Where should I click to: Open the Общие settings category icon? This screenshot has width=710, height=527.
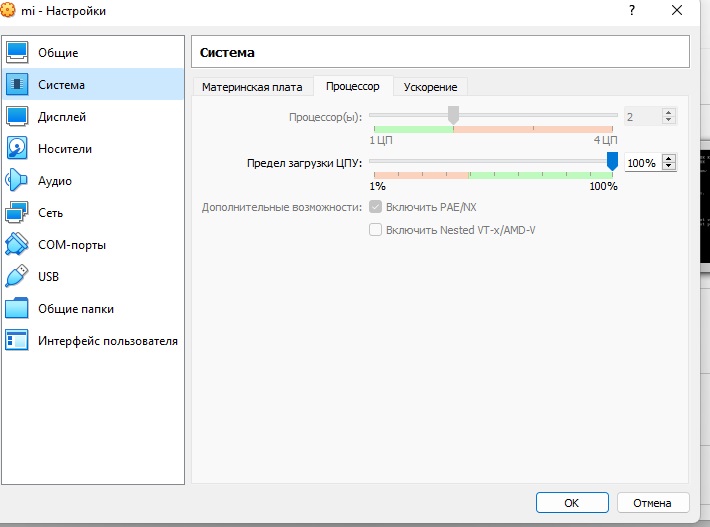18,52
